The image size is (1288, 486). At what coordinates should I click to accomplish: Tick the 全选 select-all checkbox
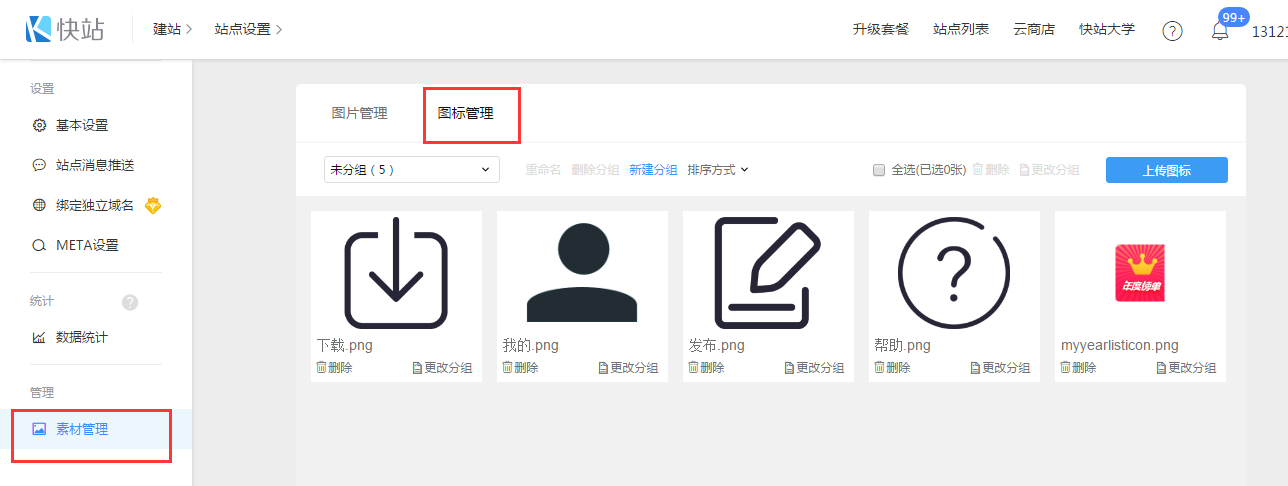pyautogui.click(x=879, y=170)
